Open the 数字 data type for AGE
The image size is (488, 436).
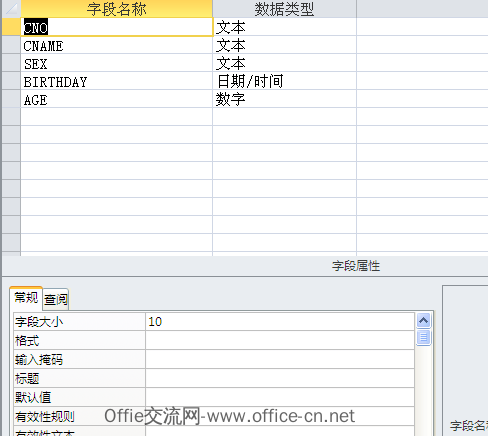tap(284, 99)
